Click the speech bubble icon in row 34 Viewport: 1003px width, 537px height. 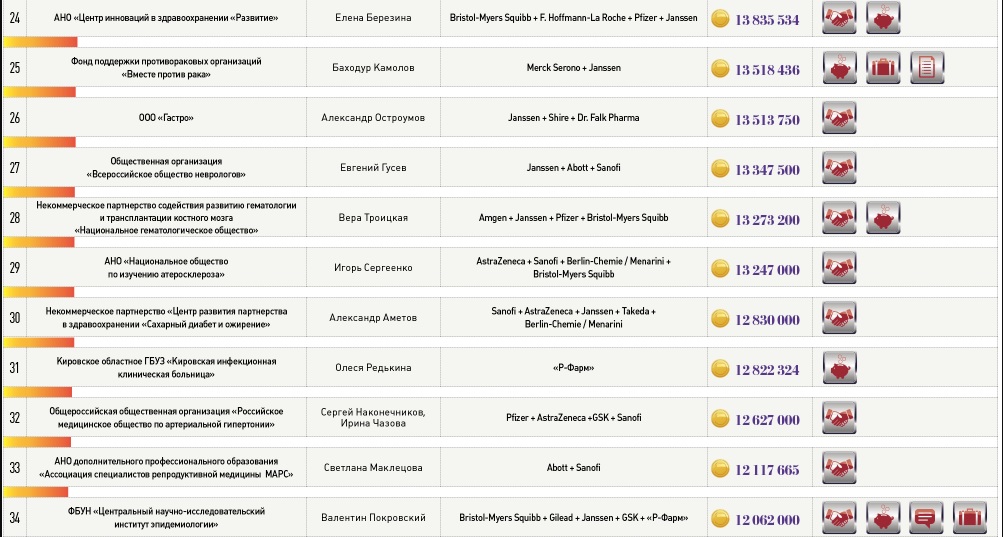point(926,518)
